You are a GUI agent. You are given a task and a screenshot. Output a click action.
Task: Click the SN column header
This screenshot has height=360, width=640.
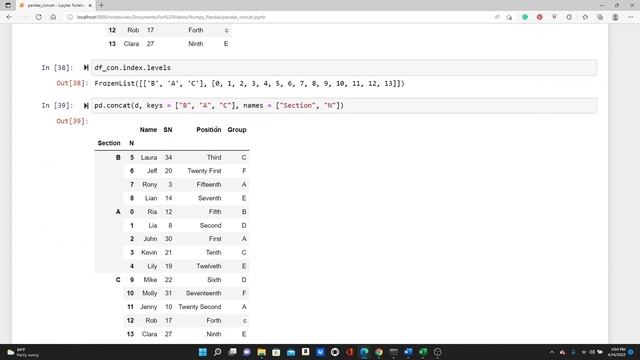168,130
